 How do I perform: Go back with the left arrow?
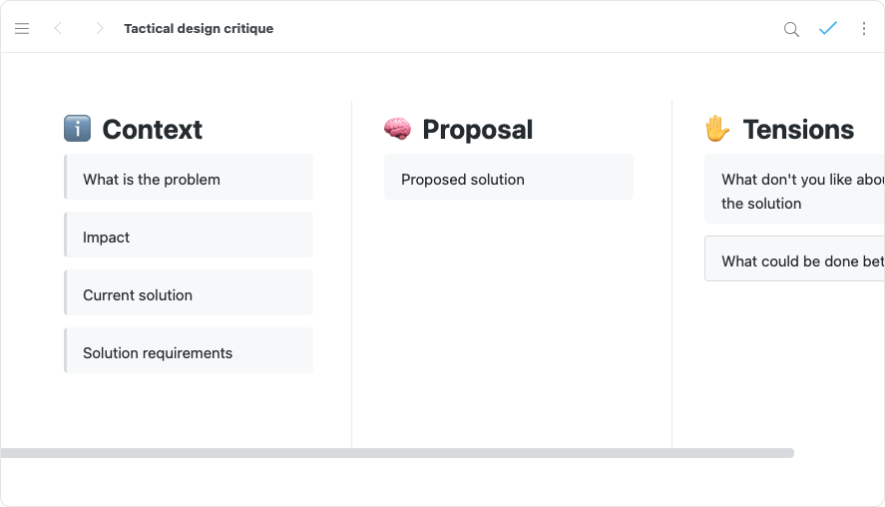58,29
